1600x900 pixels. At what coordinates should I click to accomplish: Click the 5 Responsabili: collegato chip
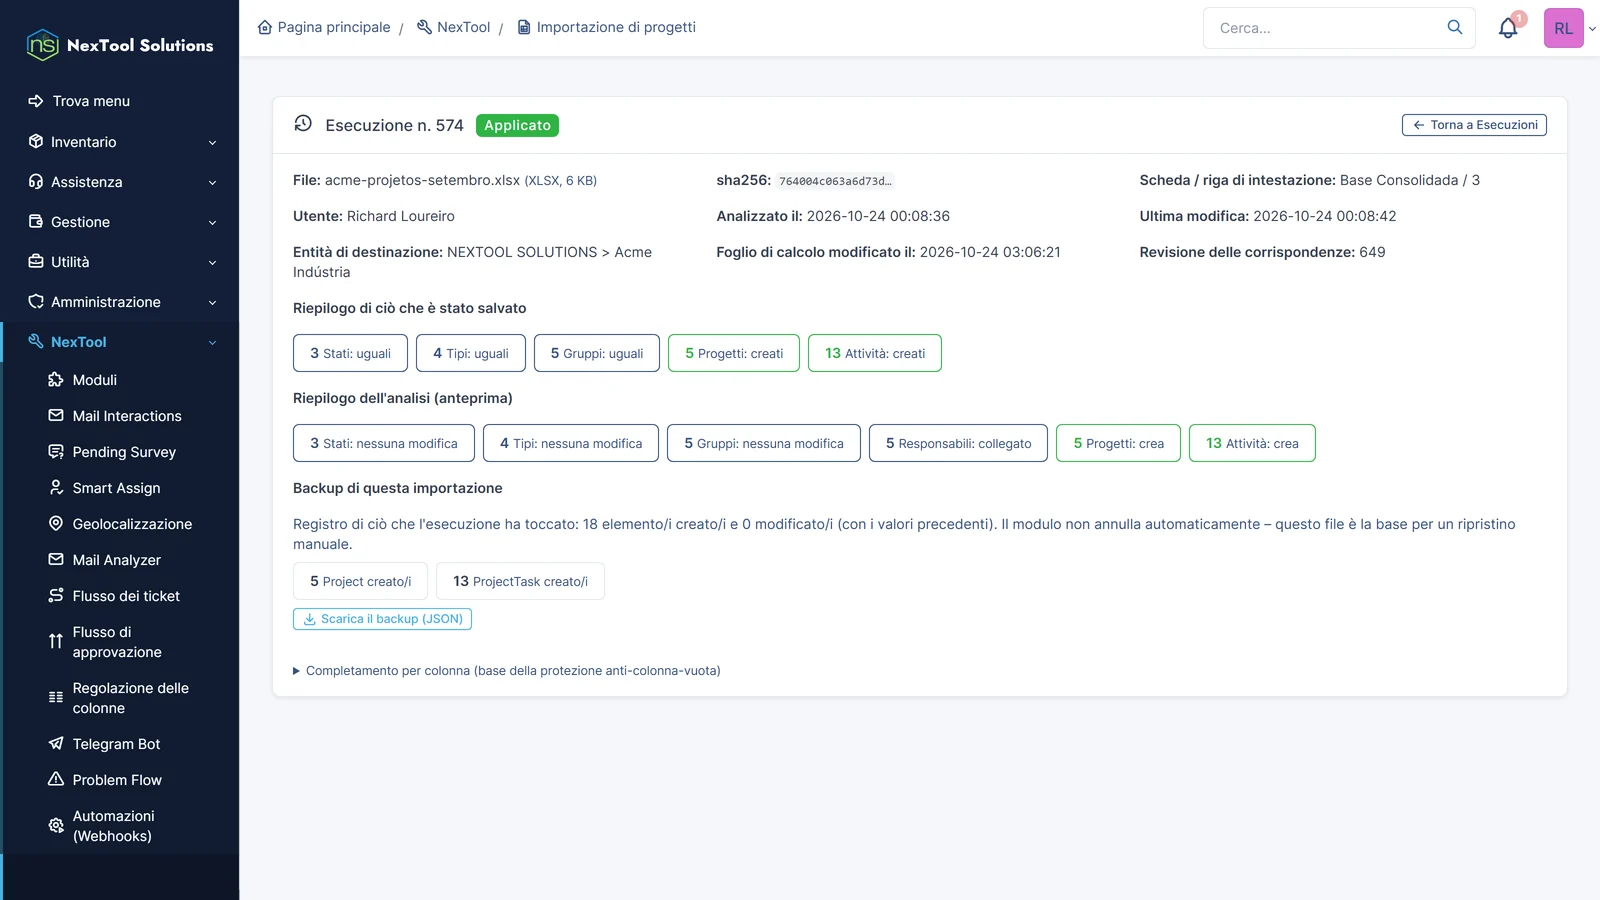[x=958, y=443]
